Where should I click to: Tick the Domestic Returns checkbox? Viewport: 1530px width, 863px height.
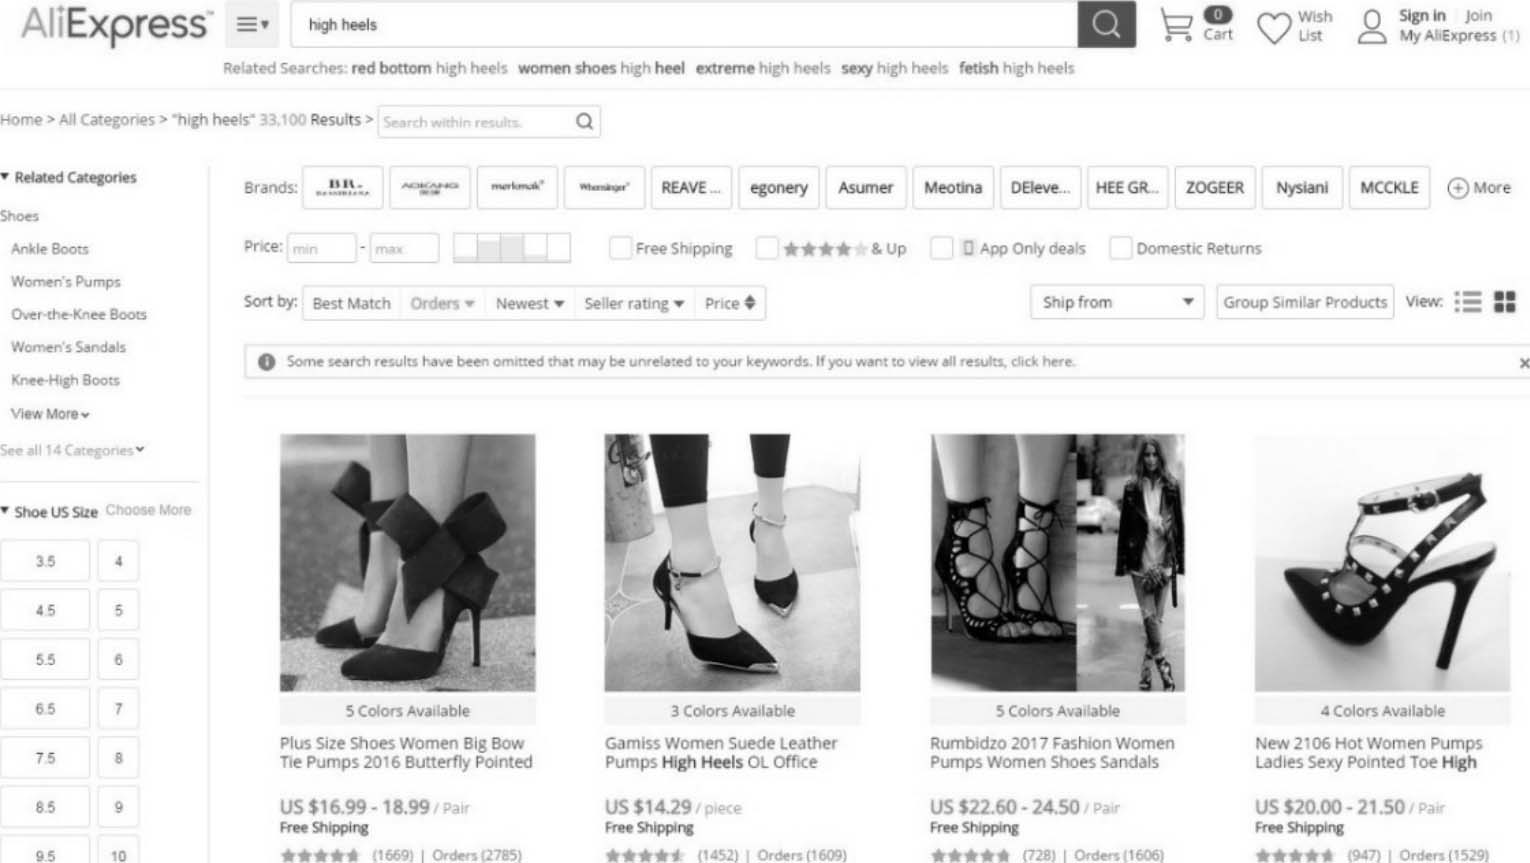pos(1121,248)
